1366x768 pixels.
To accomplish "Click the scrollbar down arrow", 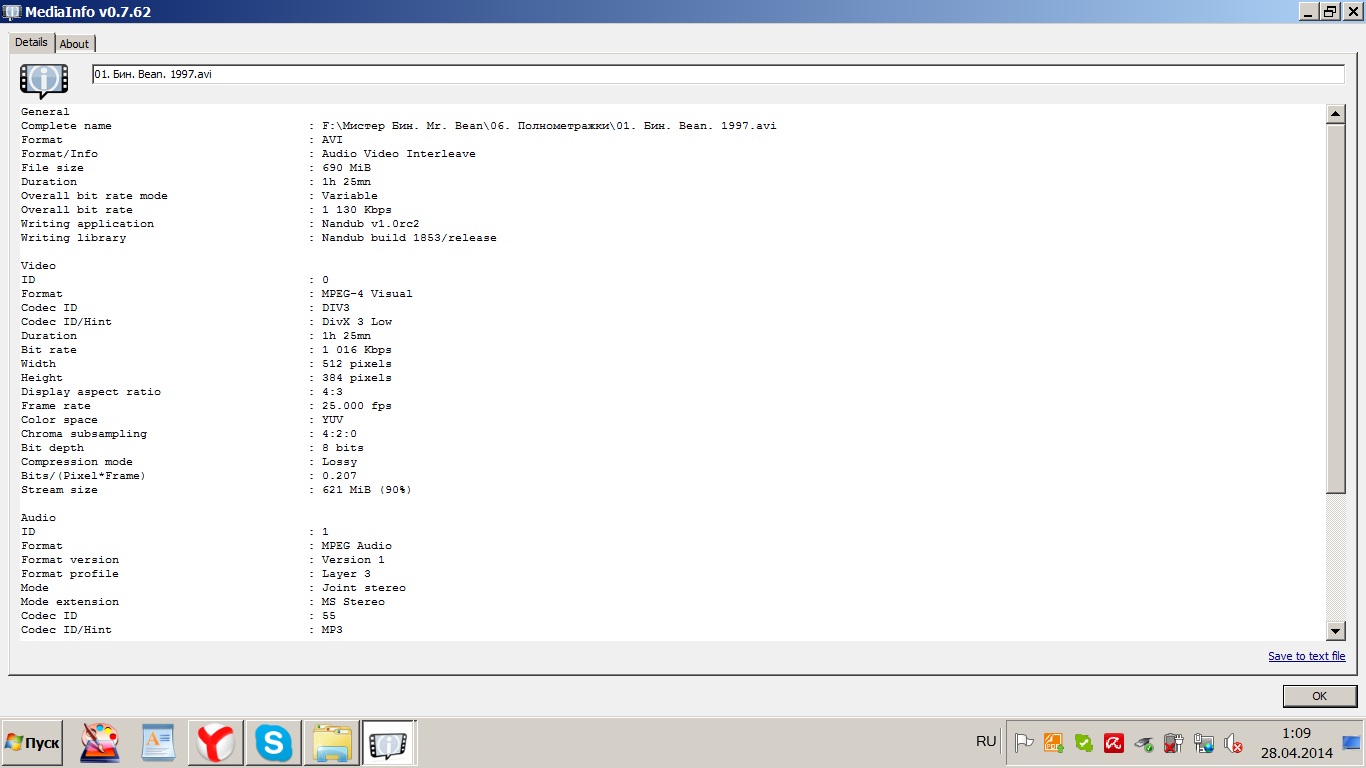I will 1336,631.
